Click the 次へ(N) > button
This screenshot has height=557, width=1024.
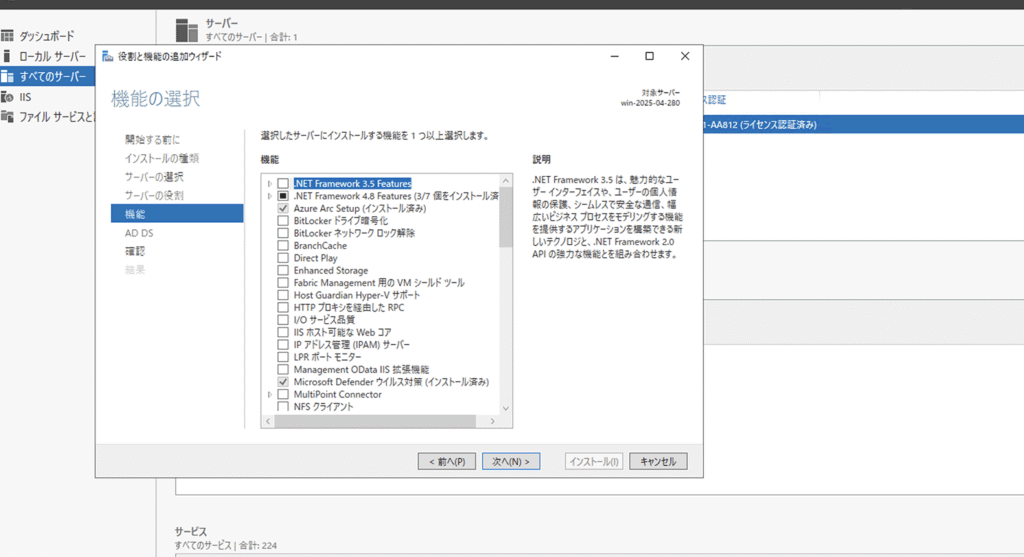click(510, 462)
